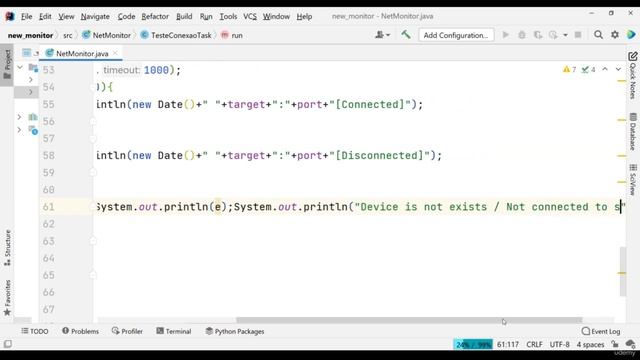Viewport: 640px width, 360px height.
Task: Toggle fold marker at line 54
Action: point(93,87)
